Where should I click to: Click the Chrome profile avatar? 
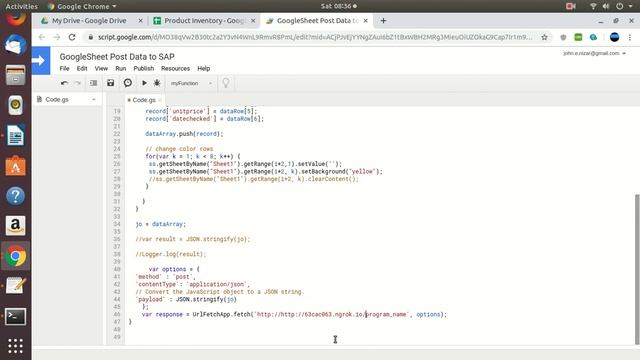pos(614,37)
